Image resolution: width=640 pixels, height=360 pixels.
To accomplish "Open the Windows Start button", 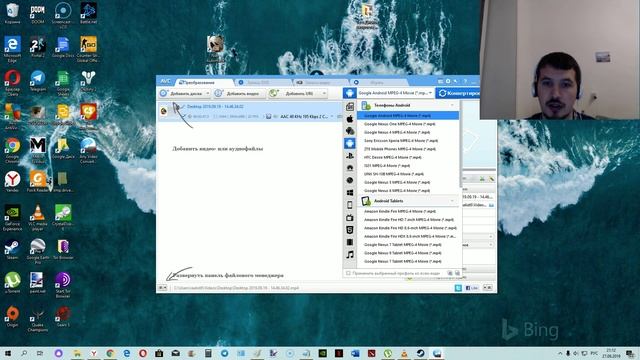I will (x=7, y=353).
